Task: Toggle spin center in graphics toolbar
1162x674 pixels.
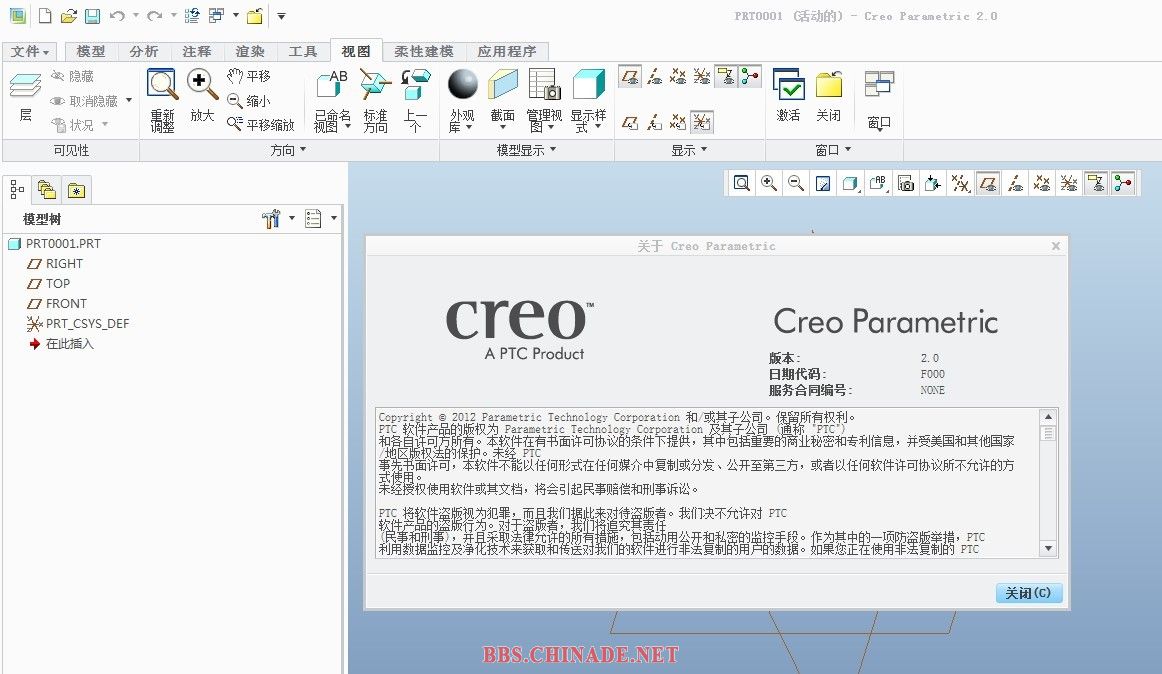Action: 1123,183
